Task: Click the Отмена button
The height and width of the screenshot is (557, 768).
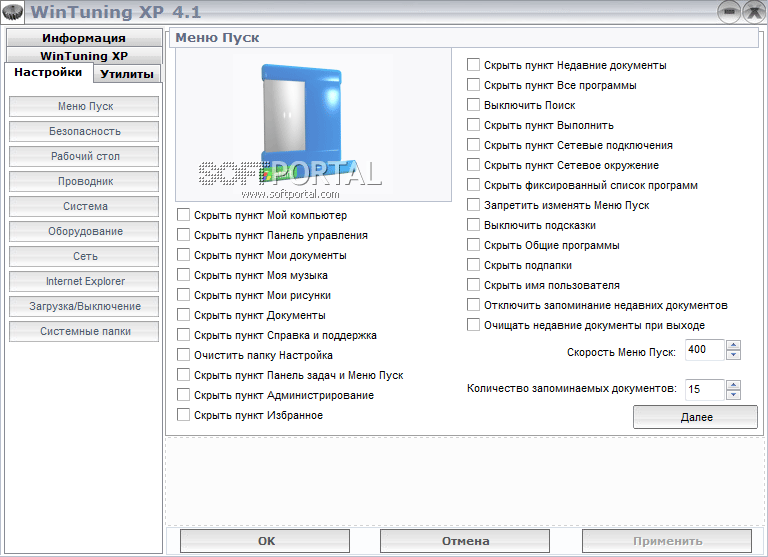Action: 465,541
